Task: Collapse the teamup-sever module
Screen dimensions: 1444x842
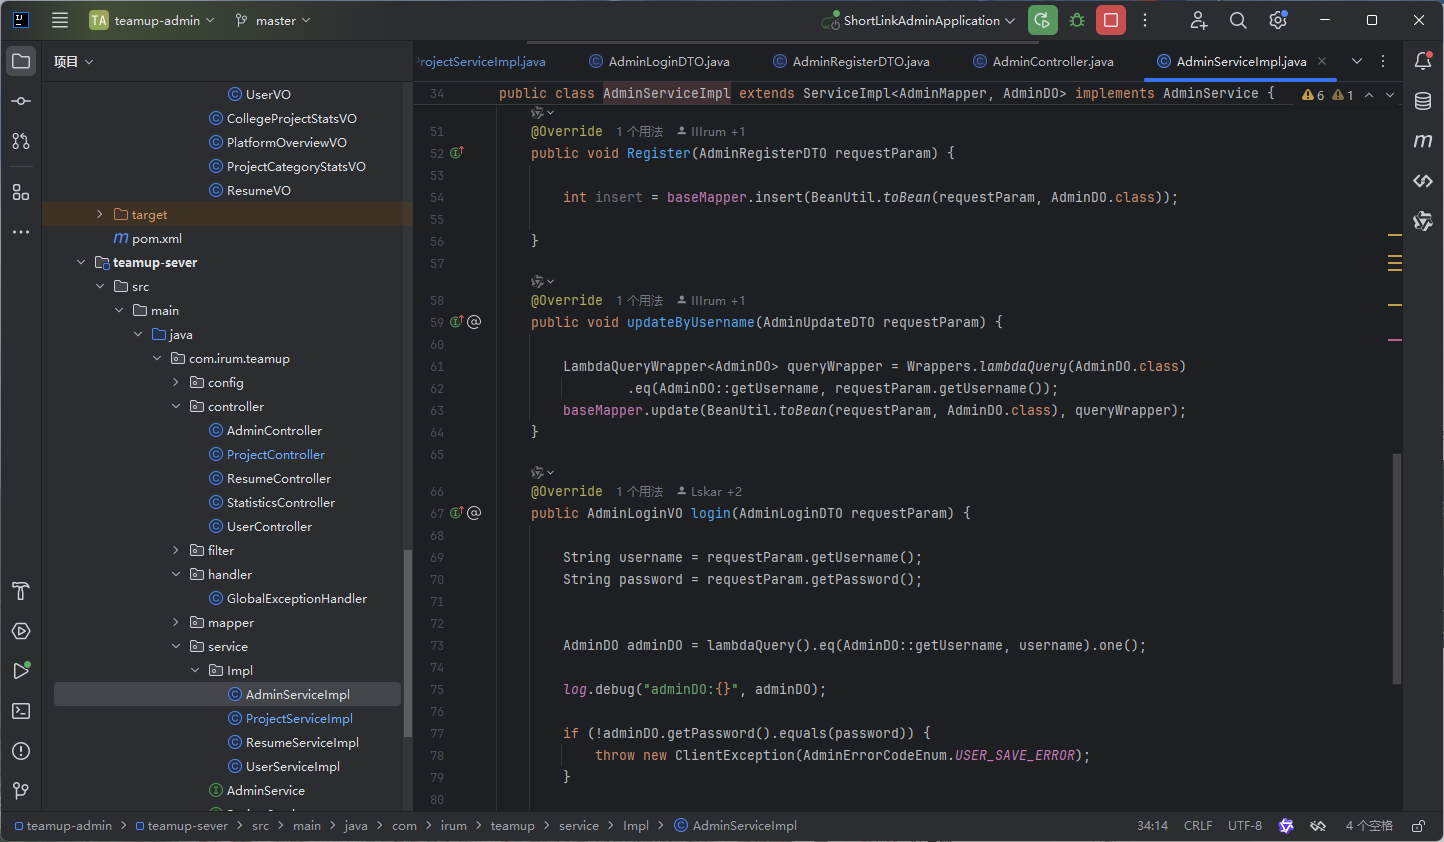Action: tap(81, 263)
